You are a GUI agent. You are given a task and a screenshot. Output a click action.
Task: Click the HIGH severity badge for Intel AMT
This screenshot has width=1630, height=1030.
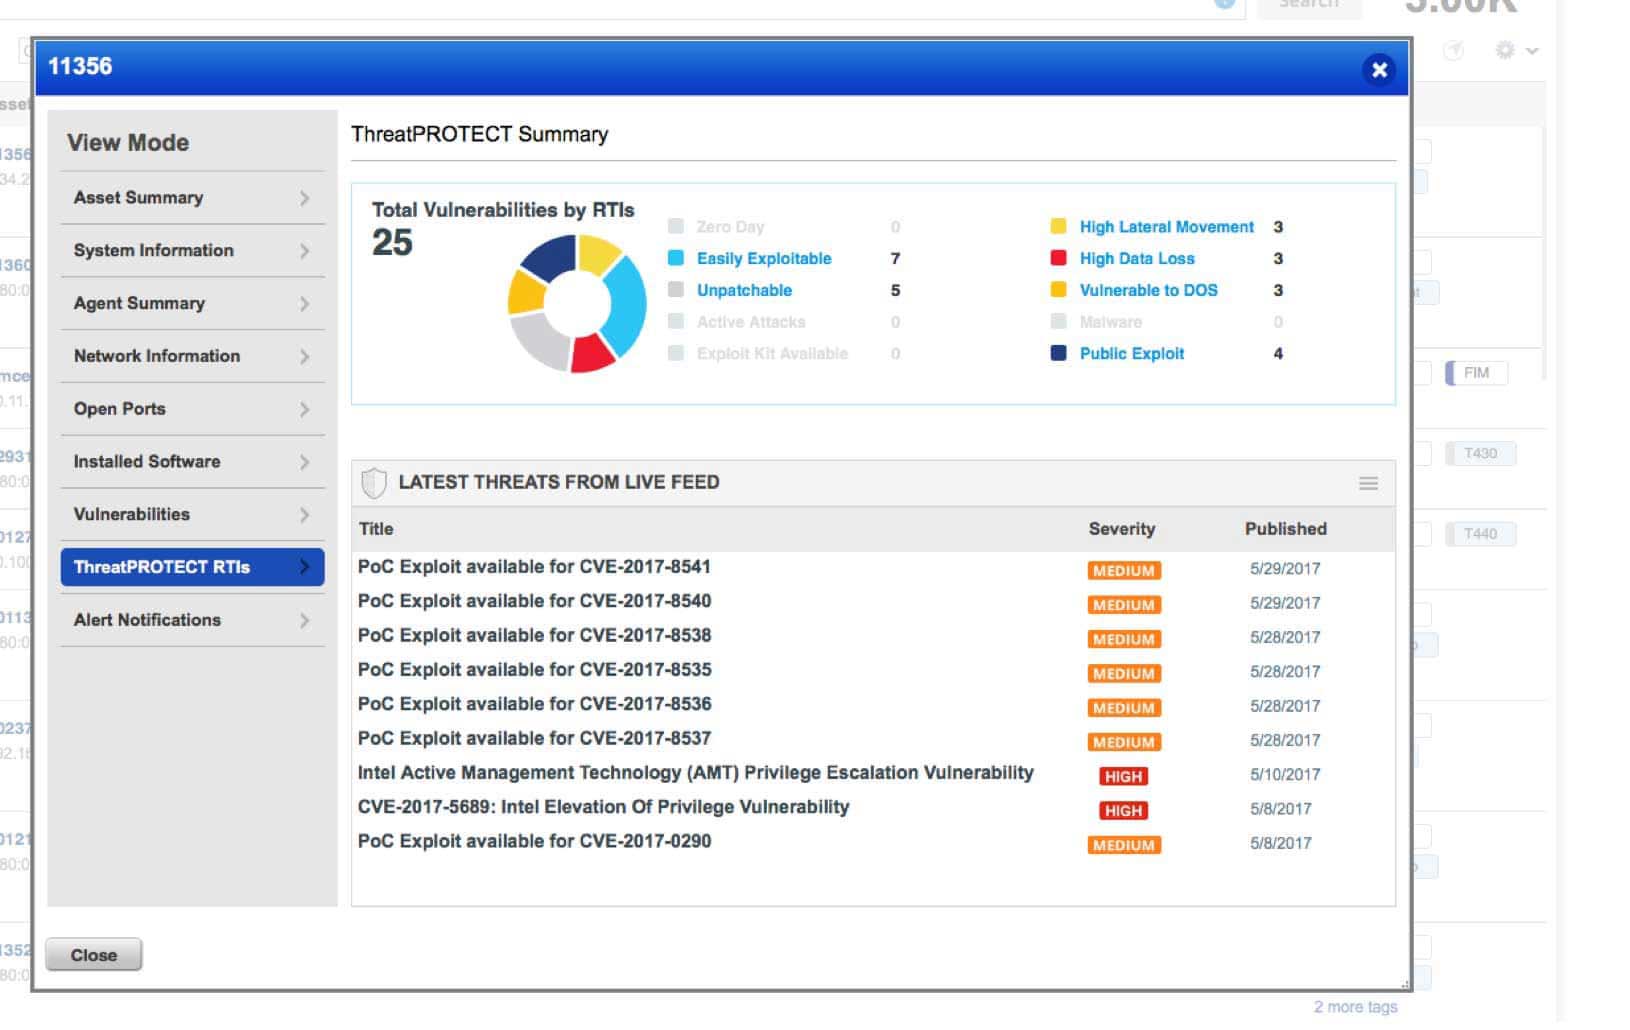coord(1123,777)
